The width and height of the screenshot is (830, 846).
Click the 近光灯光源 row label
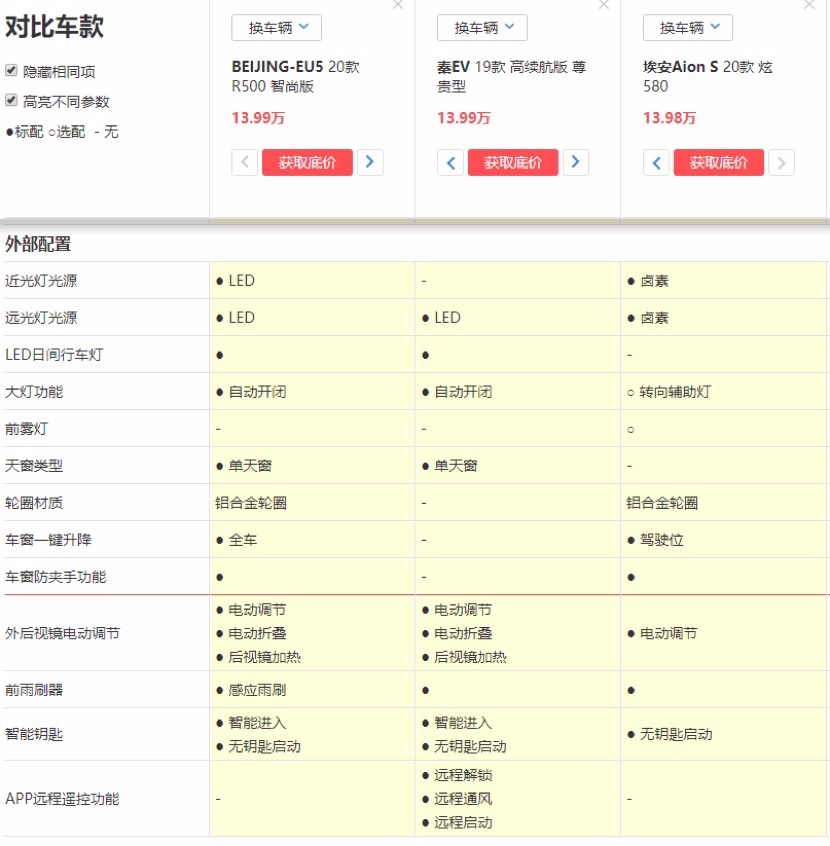(x=41, y=281)
